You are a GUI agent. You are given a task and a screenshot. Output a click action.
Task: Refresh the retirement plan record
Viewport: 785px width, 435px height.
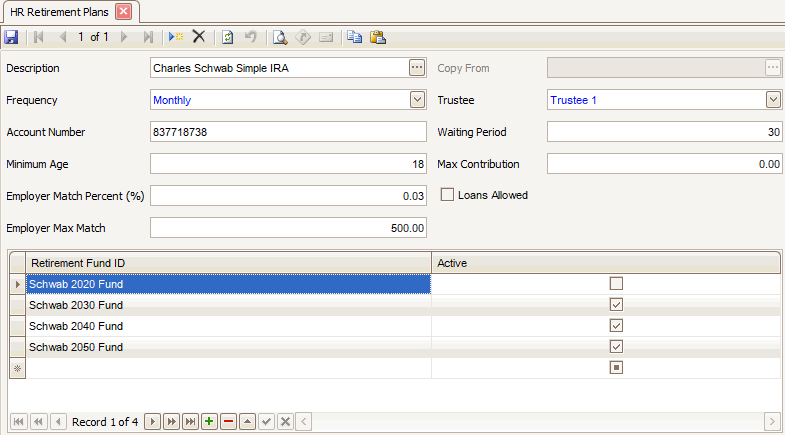click(x=227, y=37)
